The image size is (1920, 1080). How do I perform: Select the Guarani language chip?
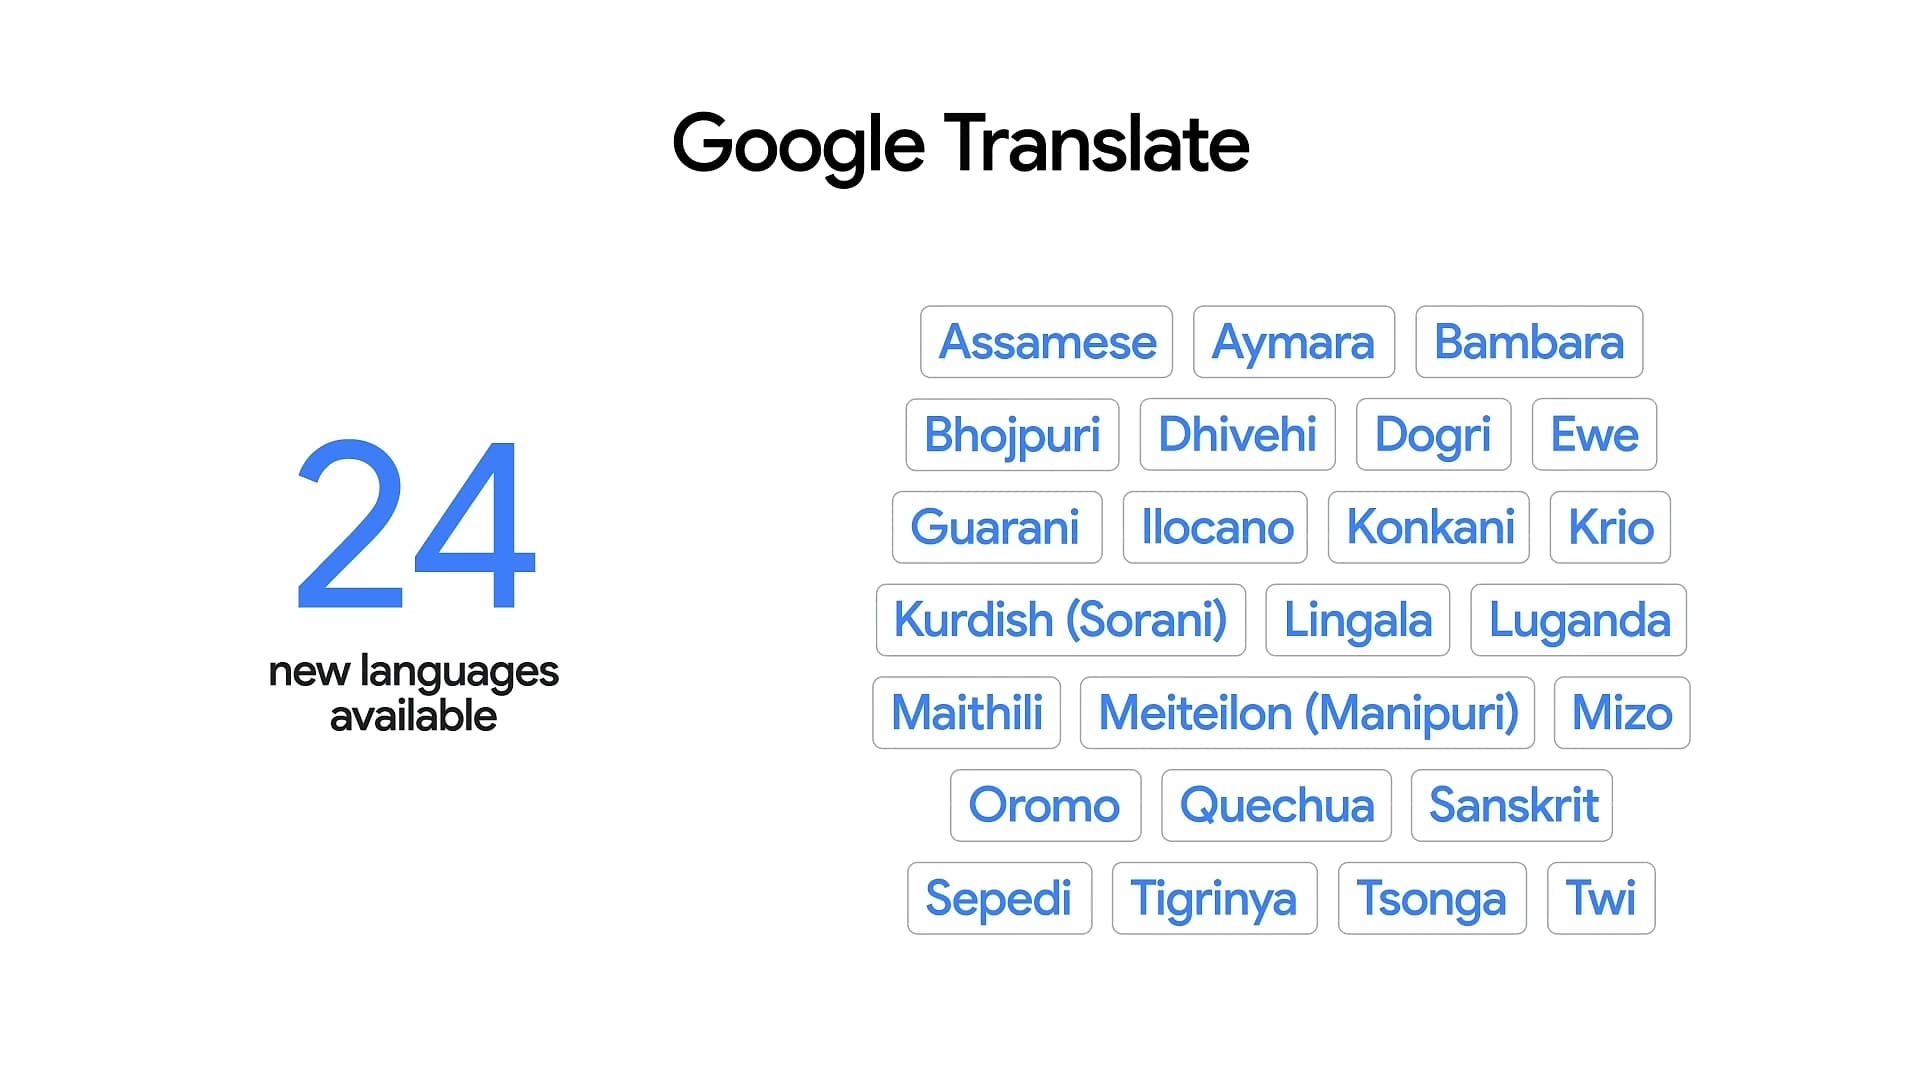click(x=996, y=527)
